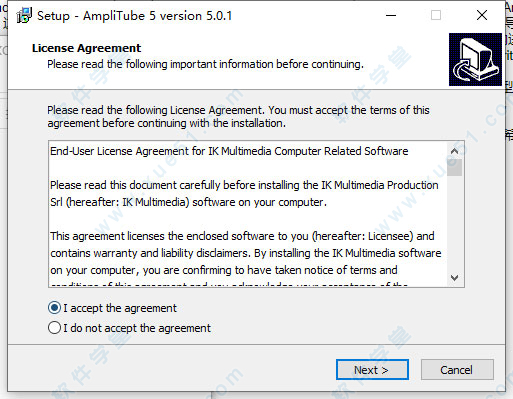Click the computer installer graphic in header
Image resolution: width=513 pixels, height=399 pixels.
tap(475, 59)
